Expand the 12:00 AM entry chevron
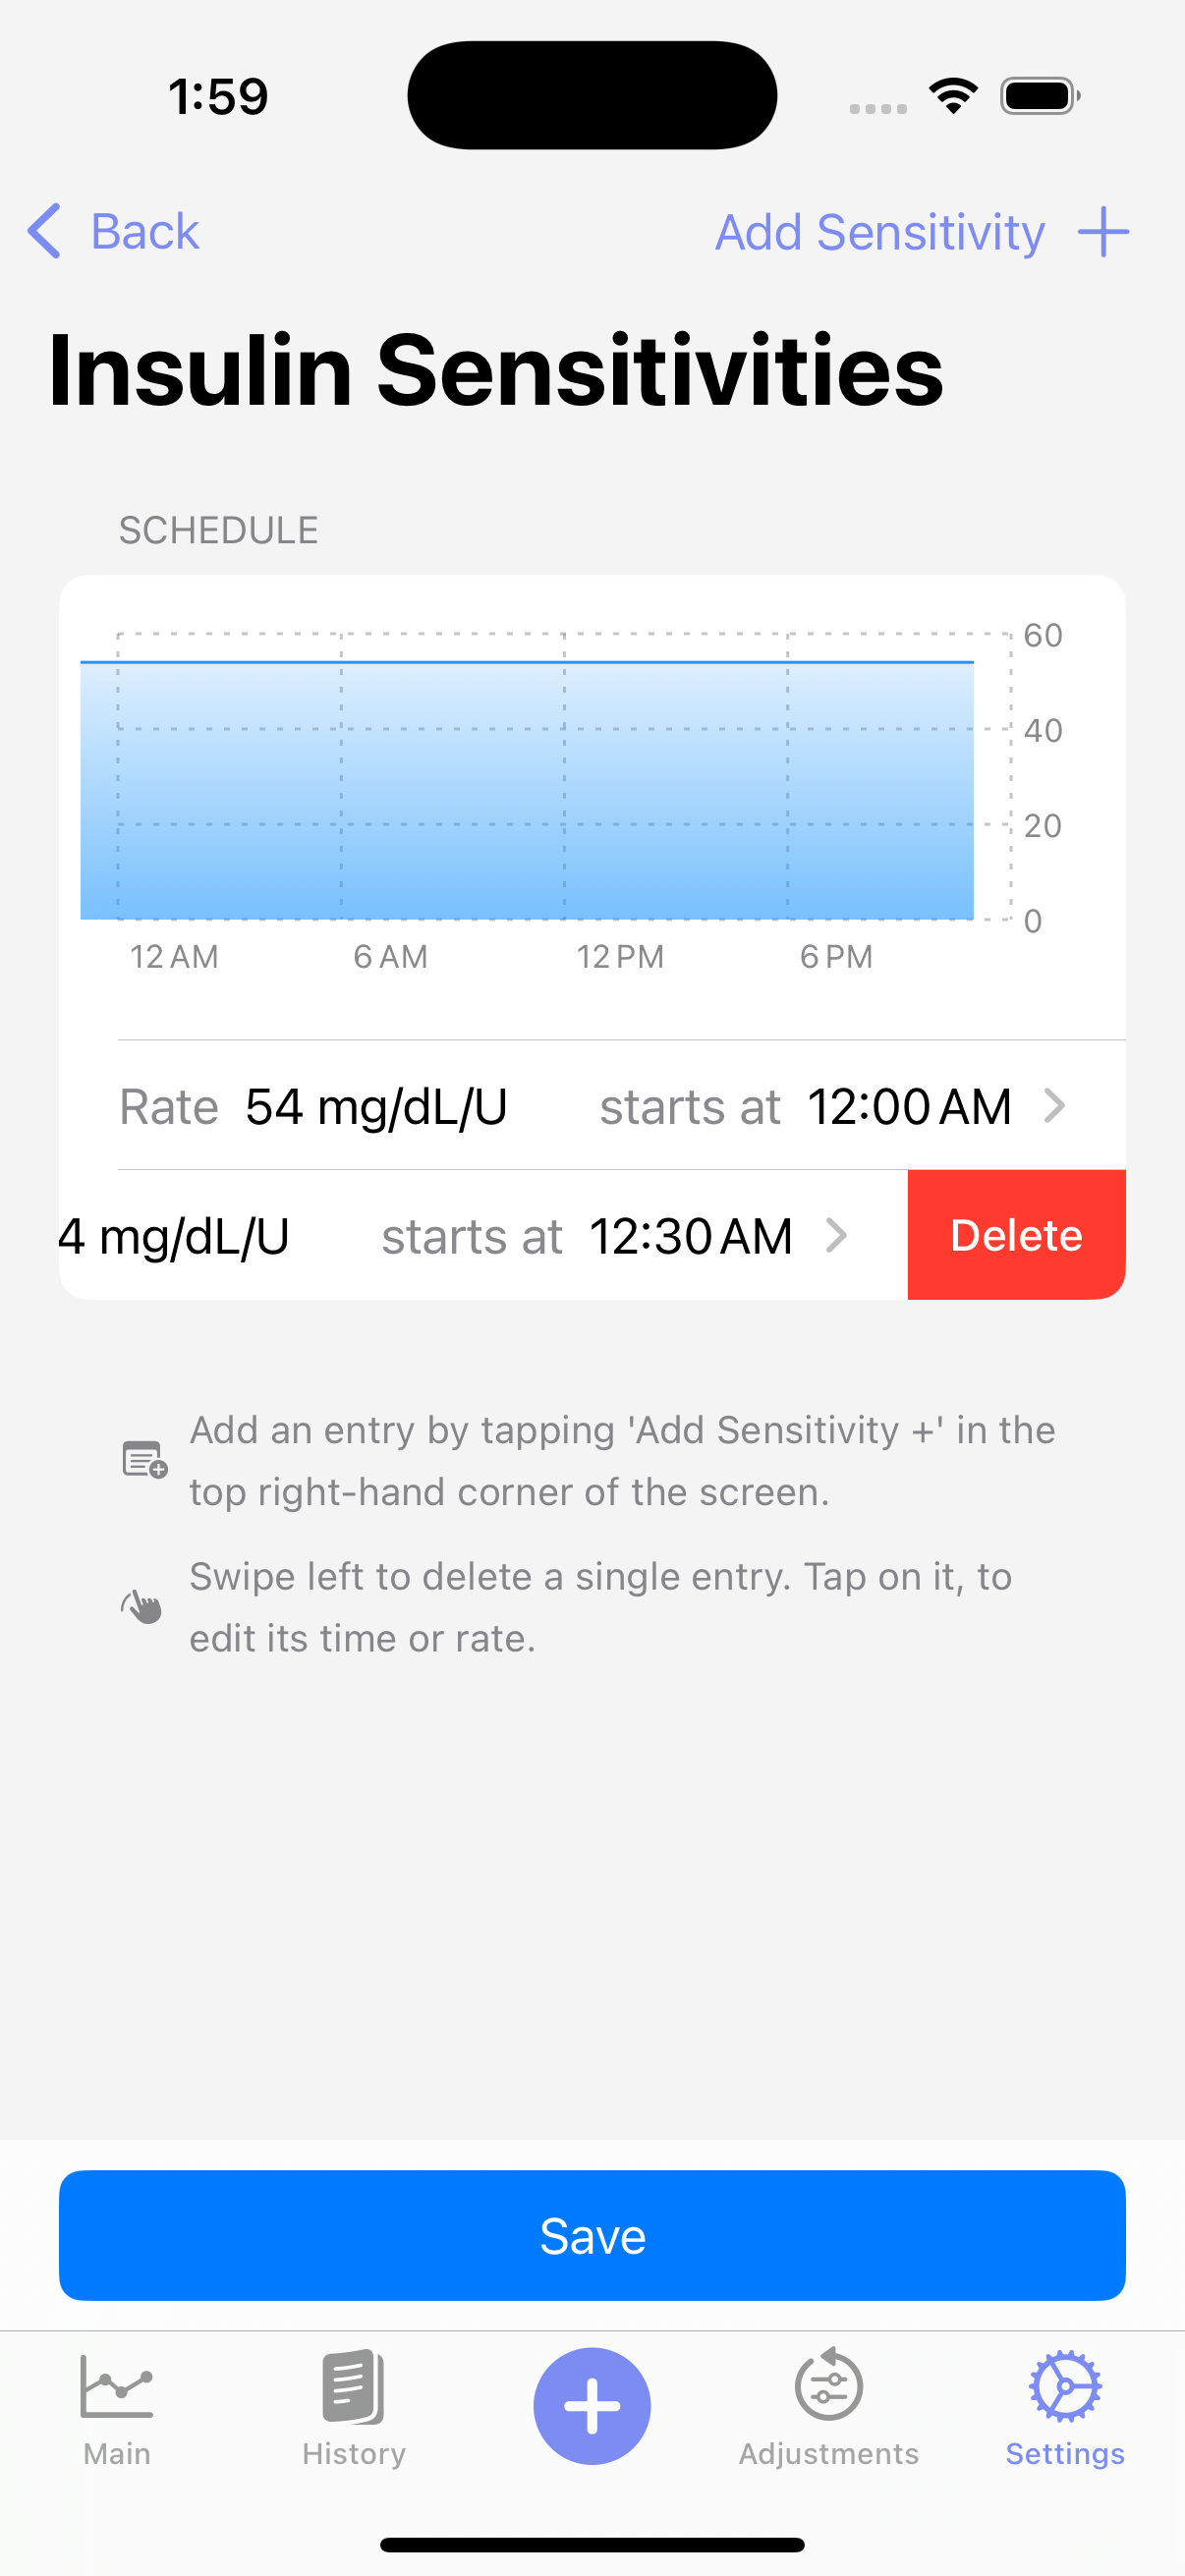 click(x=1054, y=1106)
